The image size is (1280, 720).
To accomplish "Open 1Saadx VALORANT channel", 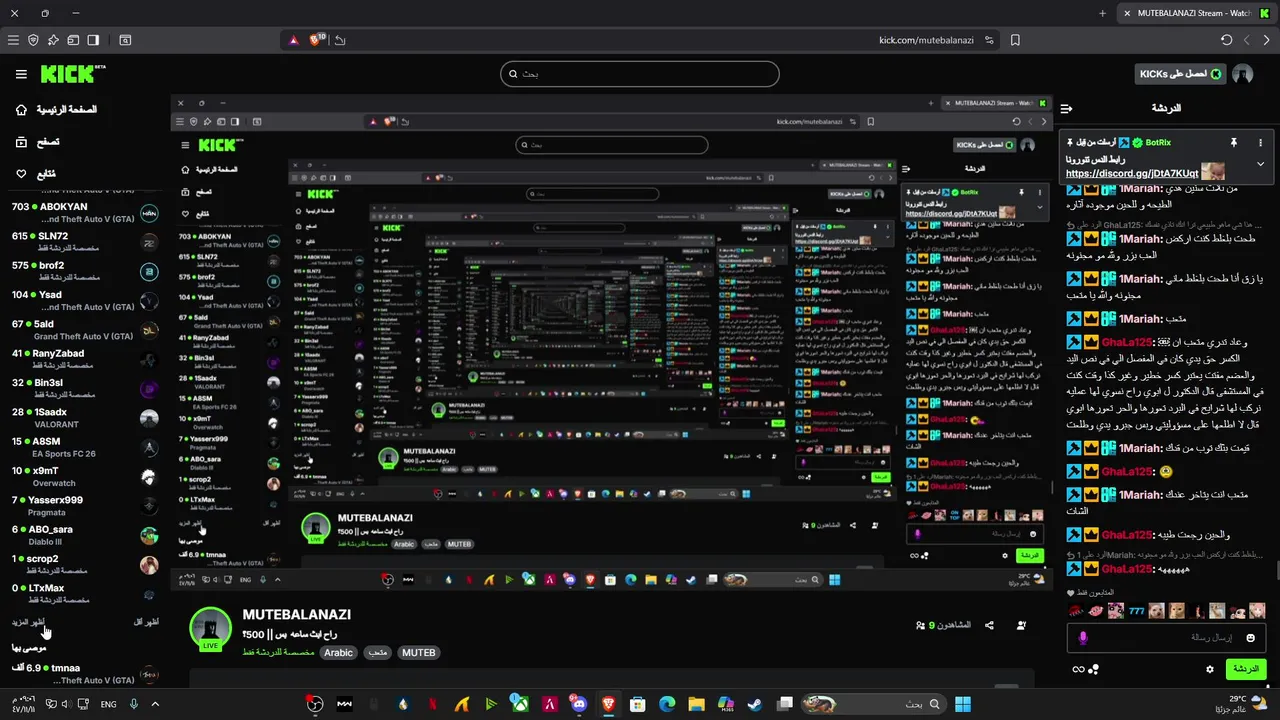I will click(85, 418).
